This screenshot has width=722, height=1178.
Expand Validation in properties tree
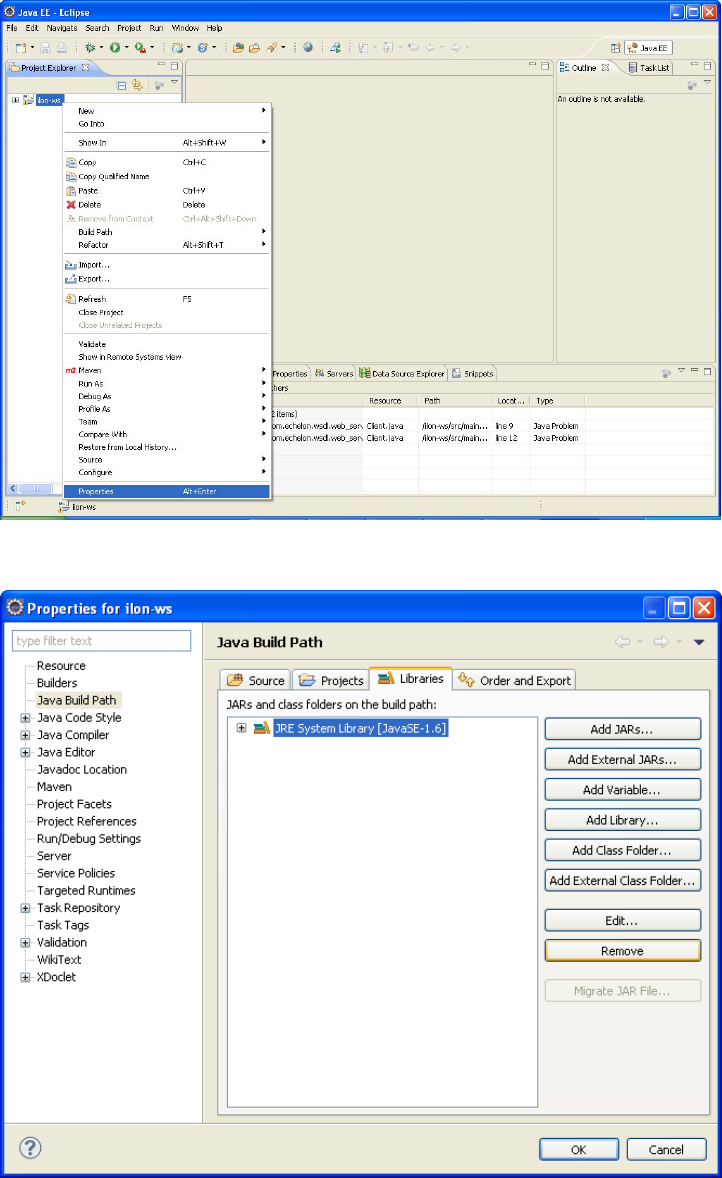point(26,942)
